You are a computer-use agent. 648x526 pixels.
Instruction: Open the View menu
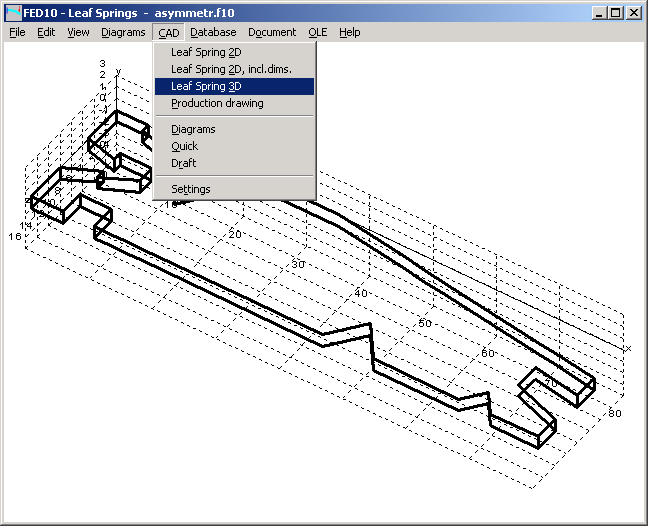[78, 32]
